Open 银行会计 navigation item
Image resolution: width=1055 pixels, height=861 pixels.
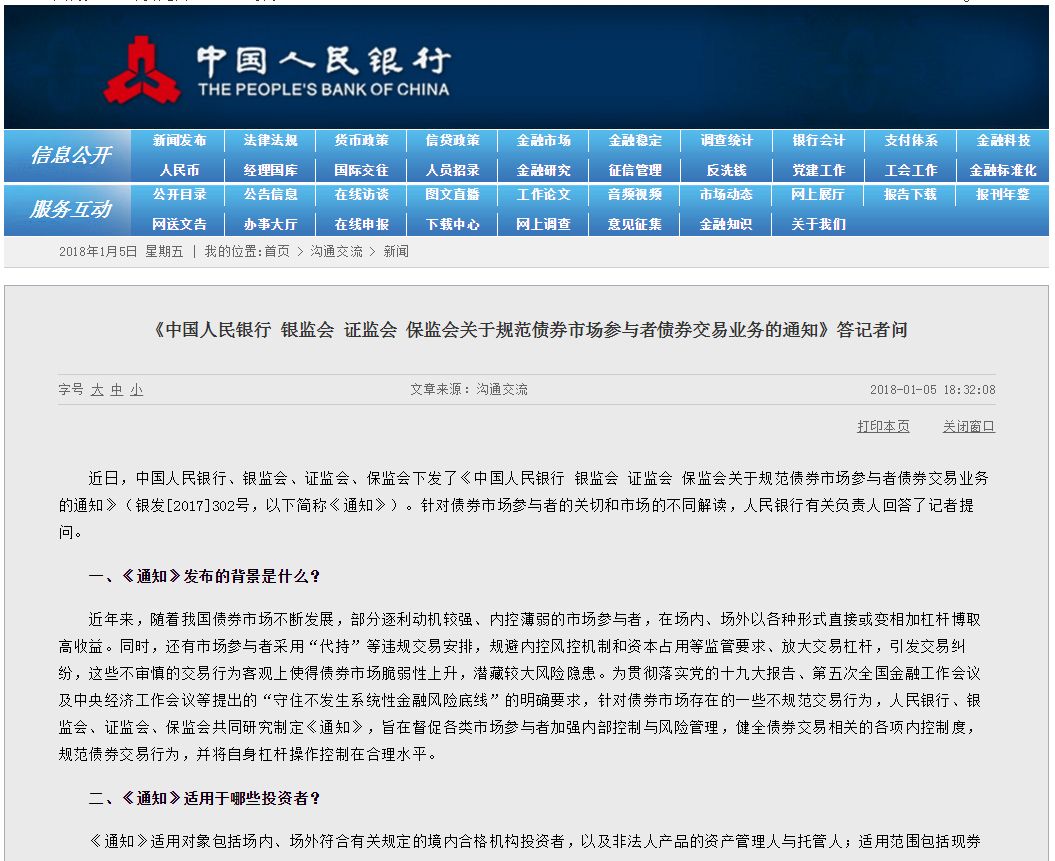pyautogui.click(x=818, y=141)
